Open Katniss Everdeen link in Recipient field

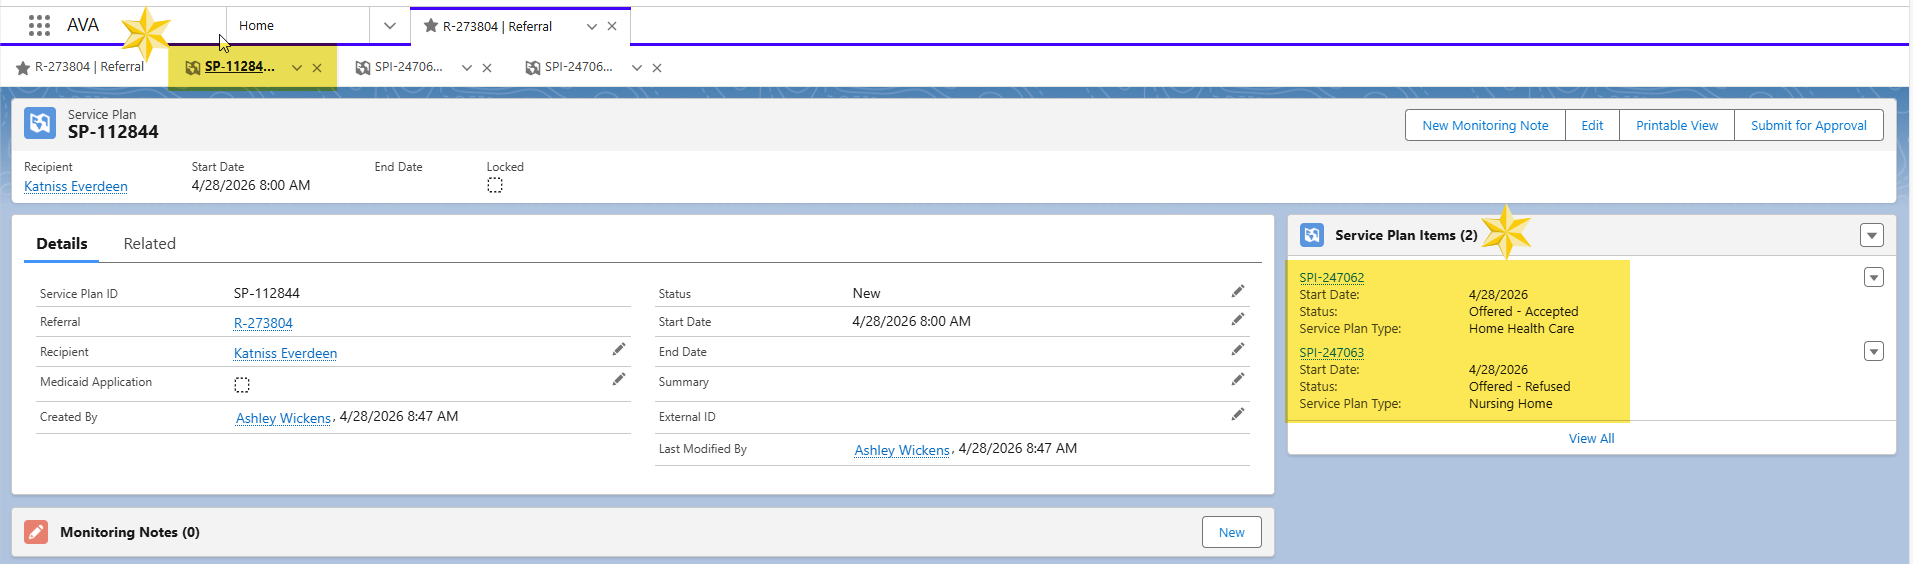coord(285,353)
